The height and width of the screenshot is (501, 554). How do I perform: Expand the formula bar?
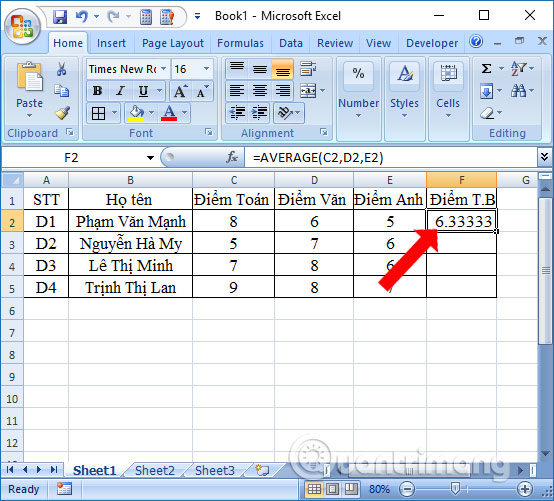pyautogui.click(x=544, y=157)
